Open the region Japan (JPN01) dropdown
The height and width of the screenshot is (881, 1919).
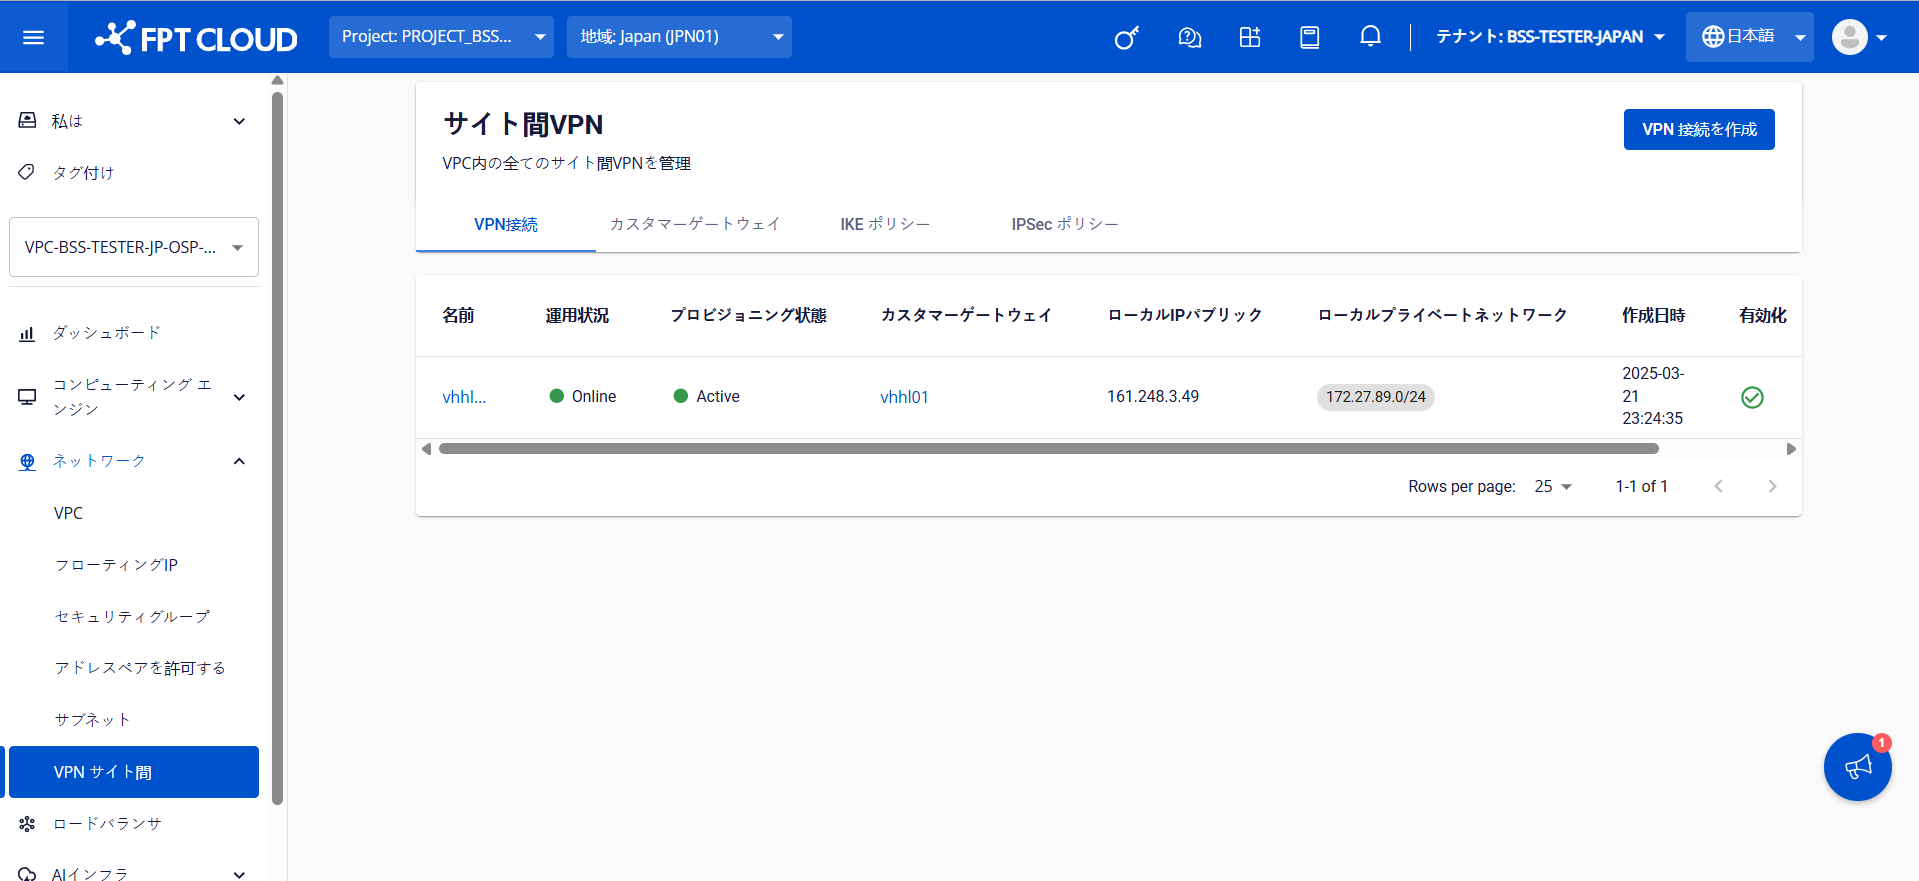(679, 37)
